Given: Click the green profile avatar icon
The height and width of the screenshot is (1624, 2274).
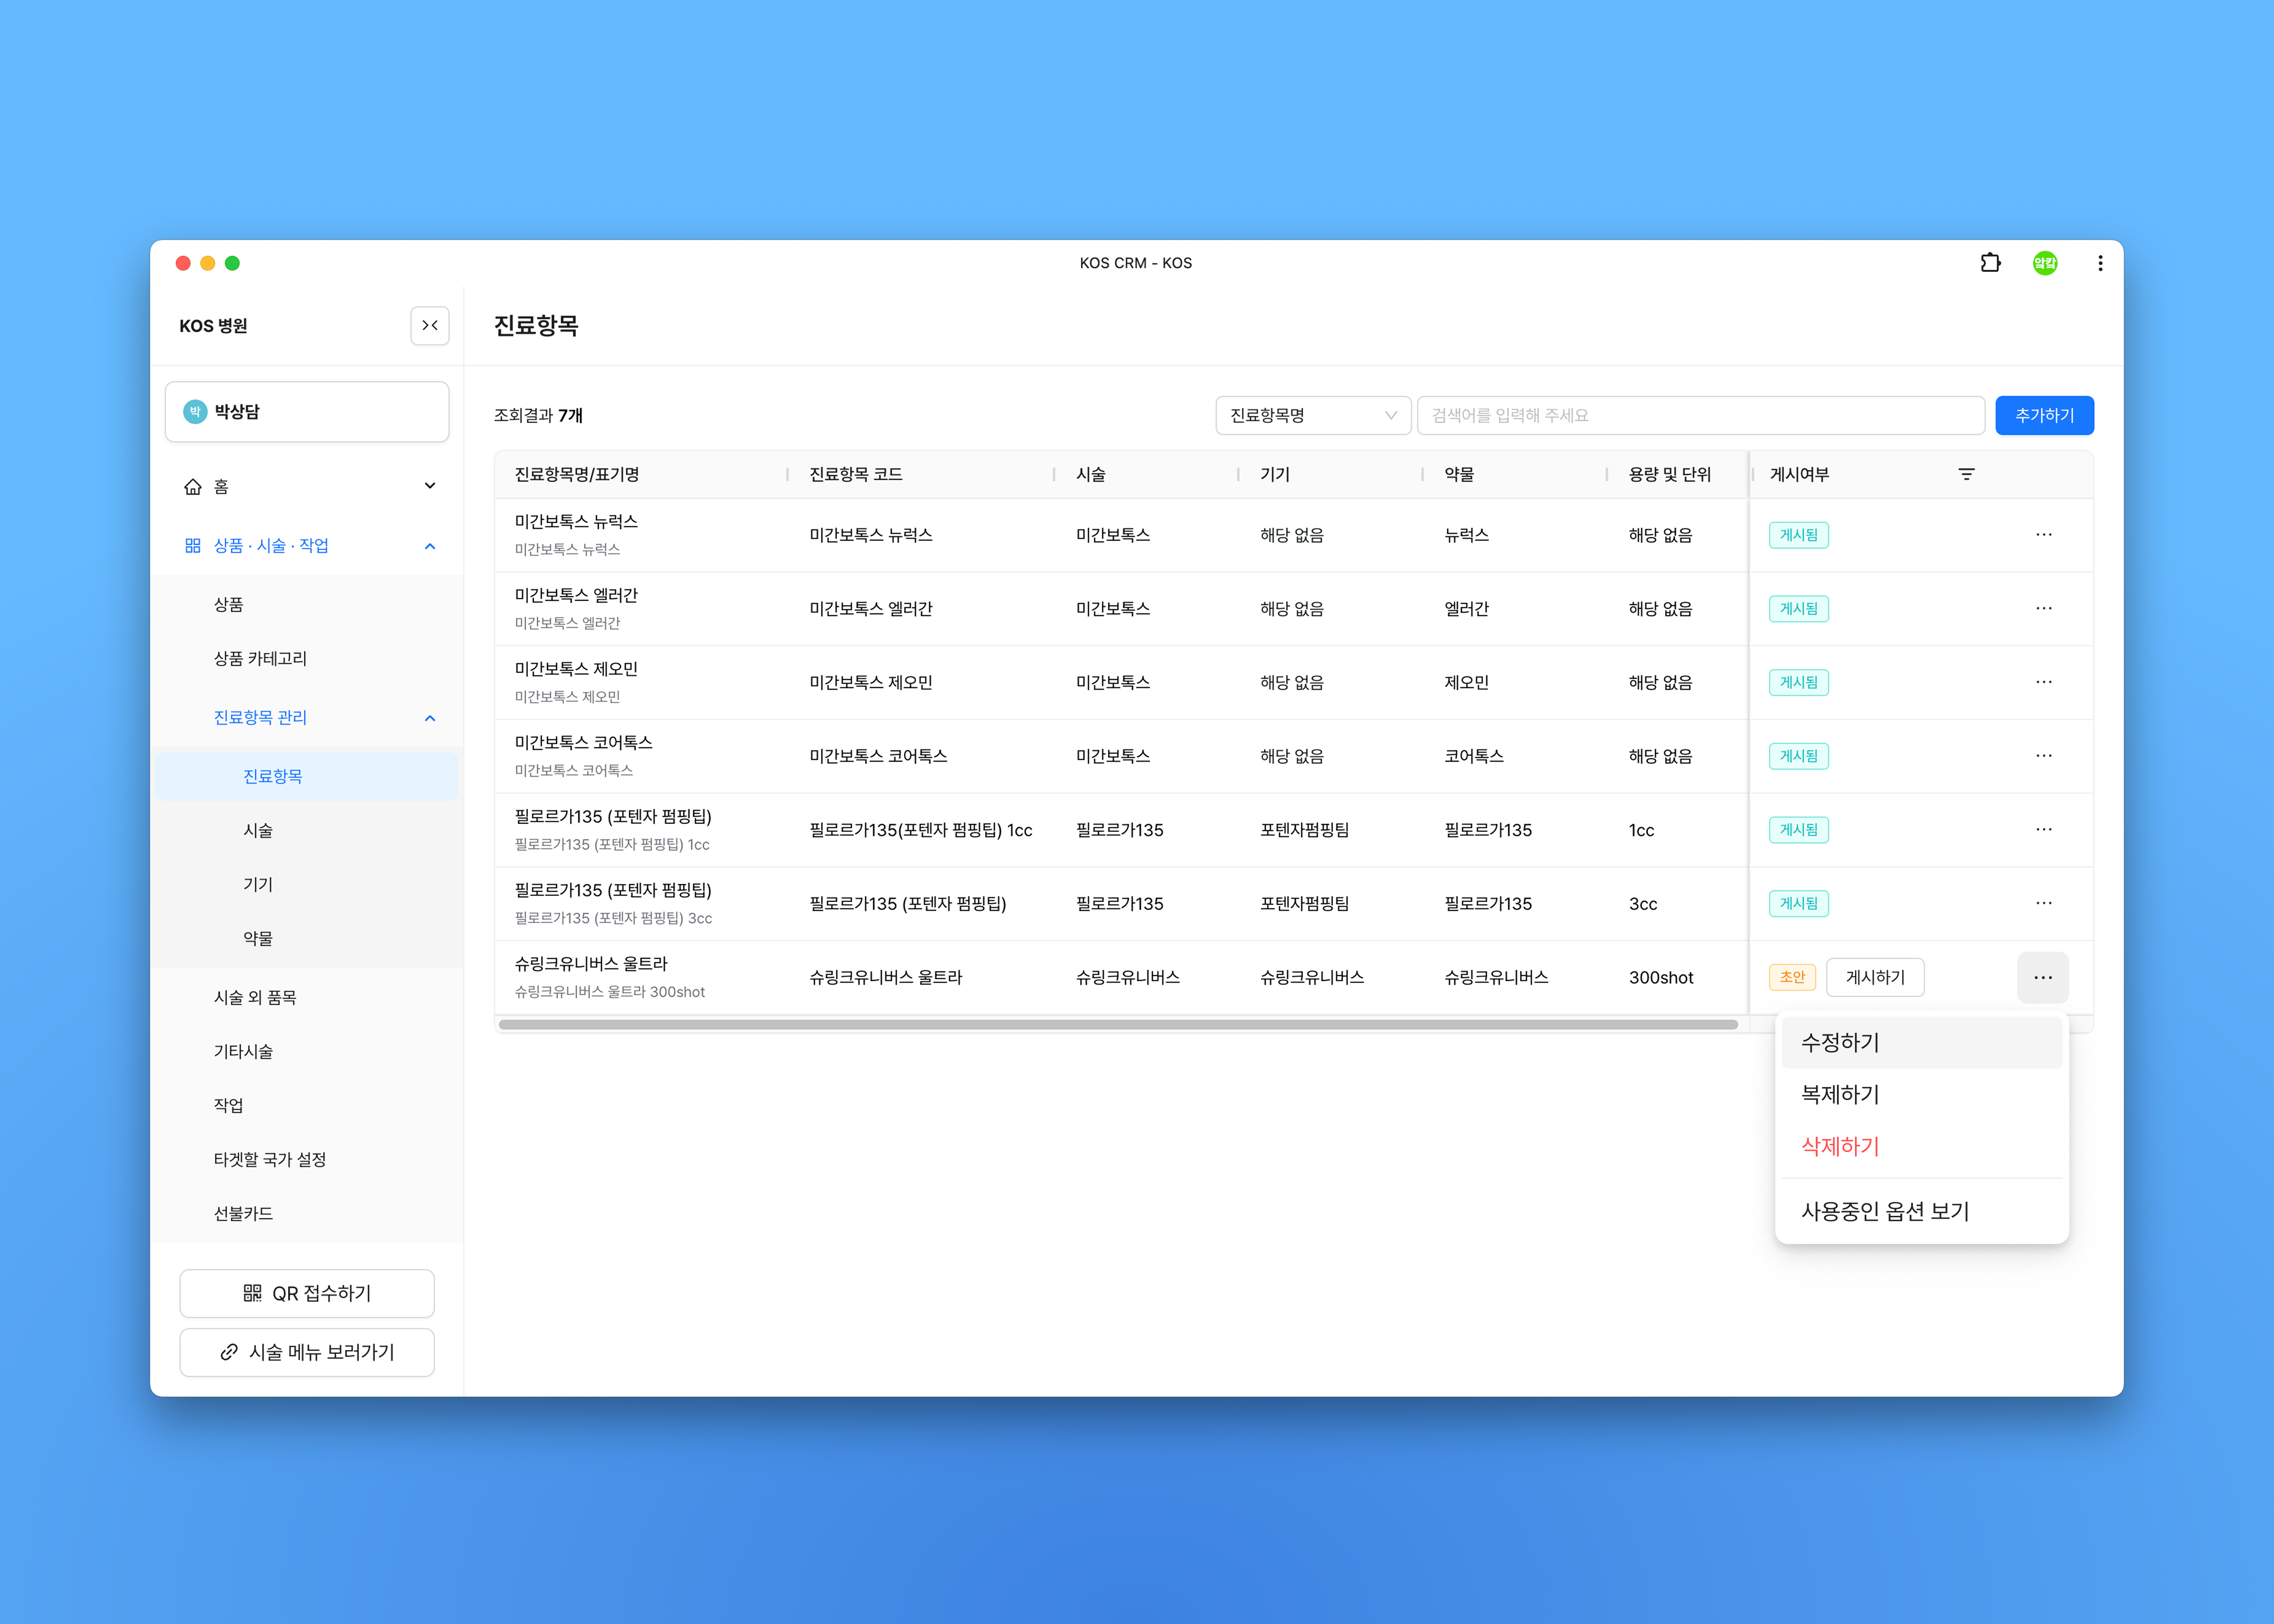Looking at the screenshot, I should click(2044, 263).
